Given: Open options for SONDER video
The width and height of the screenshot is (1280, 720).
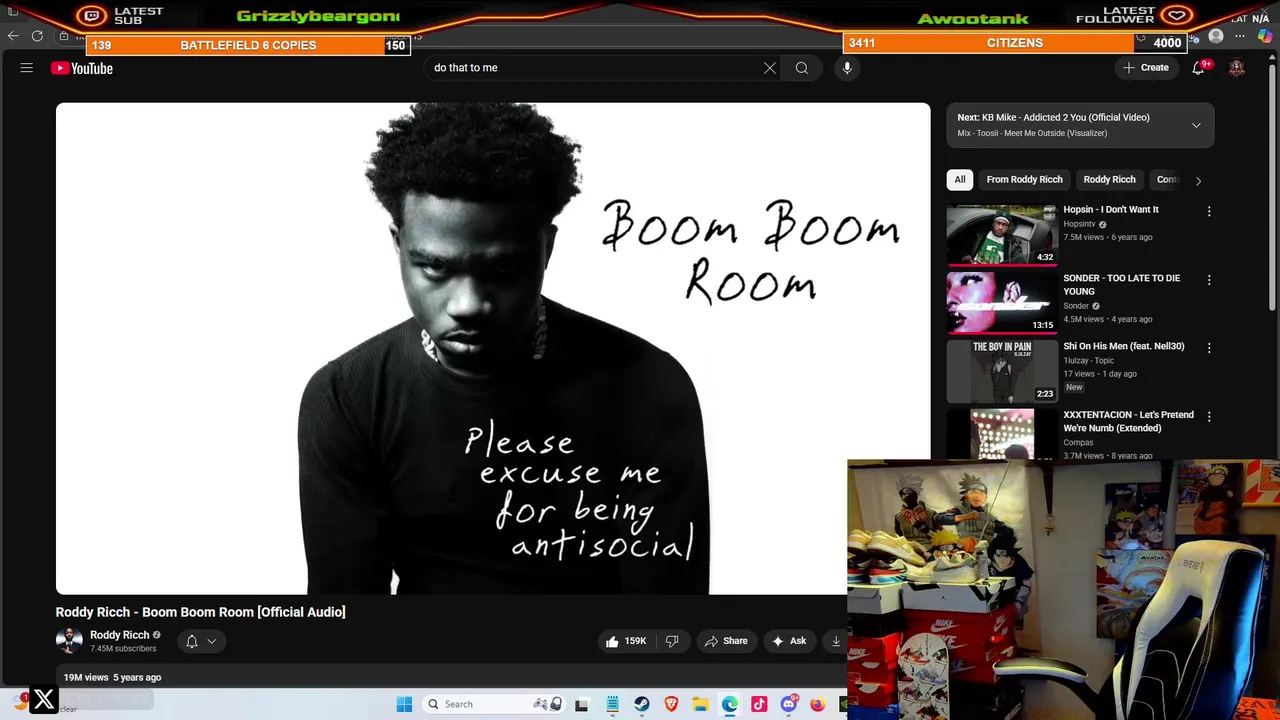Looking at the screenshot, I should pos(1209,280).
